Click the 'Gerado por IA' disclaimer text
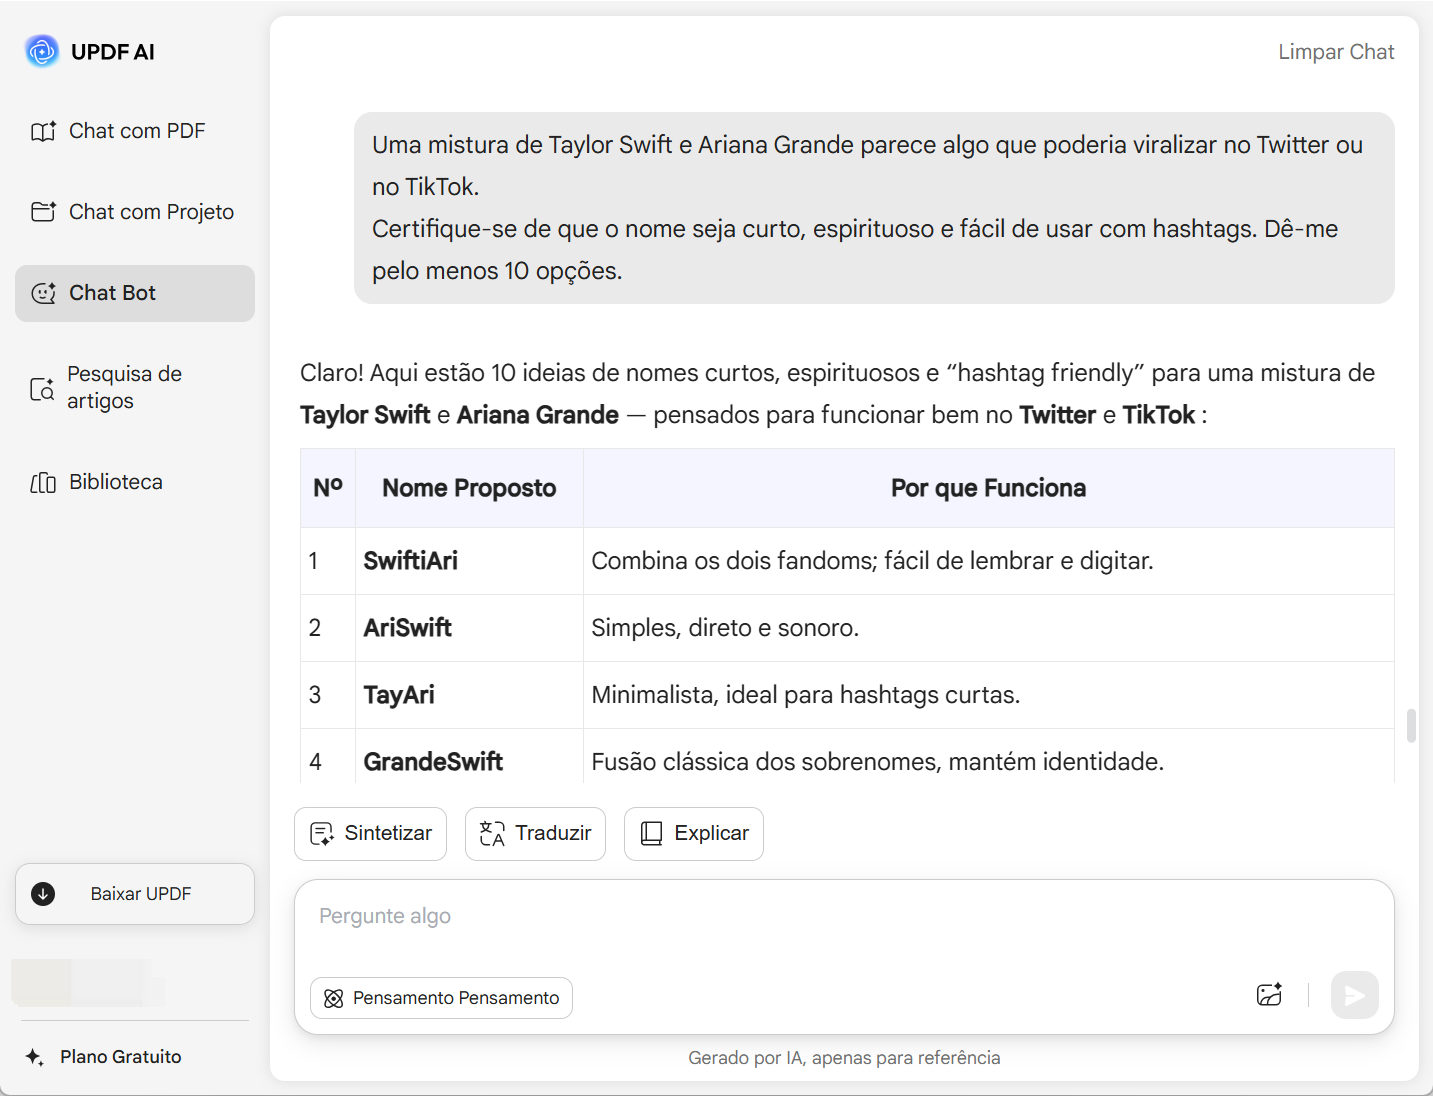This screenshot has height=1096, width=1433. (x=844, y=1058)
